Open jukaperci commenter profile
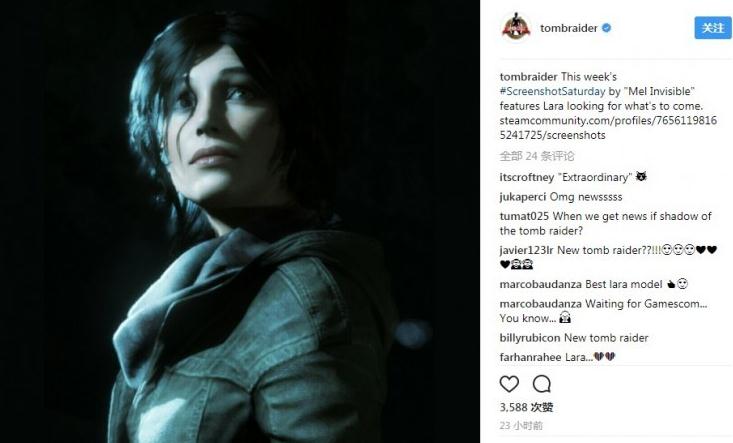The height and width of the screenshot is (443, 733). [x=523, y=197]
